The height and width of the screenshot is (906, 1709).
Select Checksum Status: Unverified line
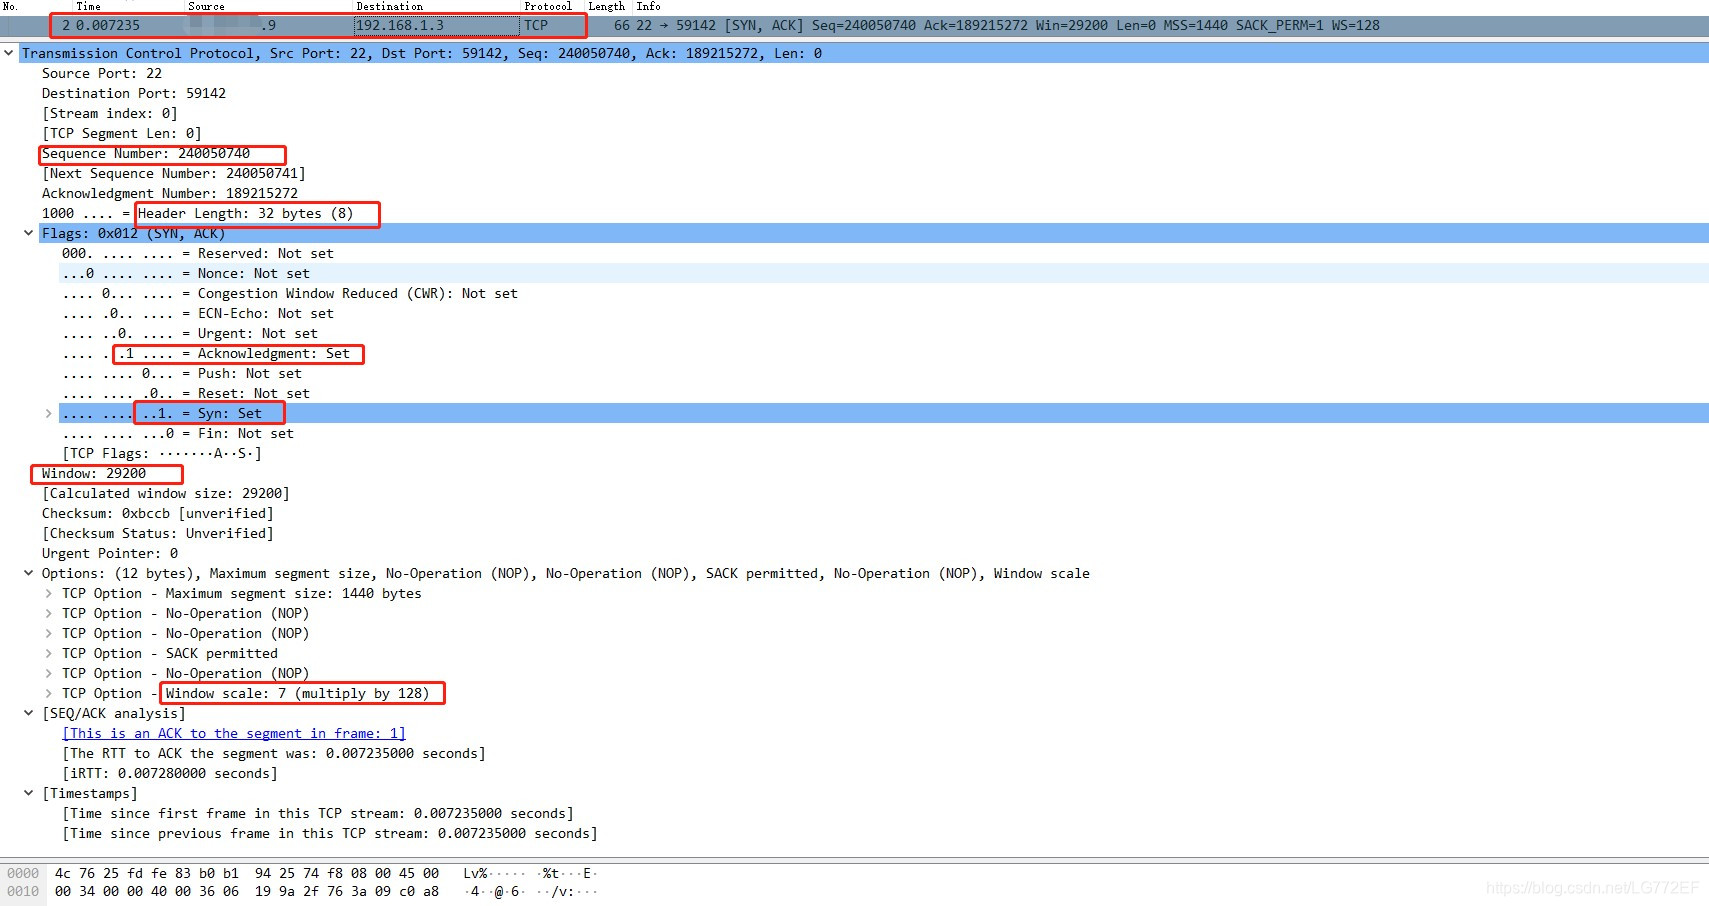158,533
